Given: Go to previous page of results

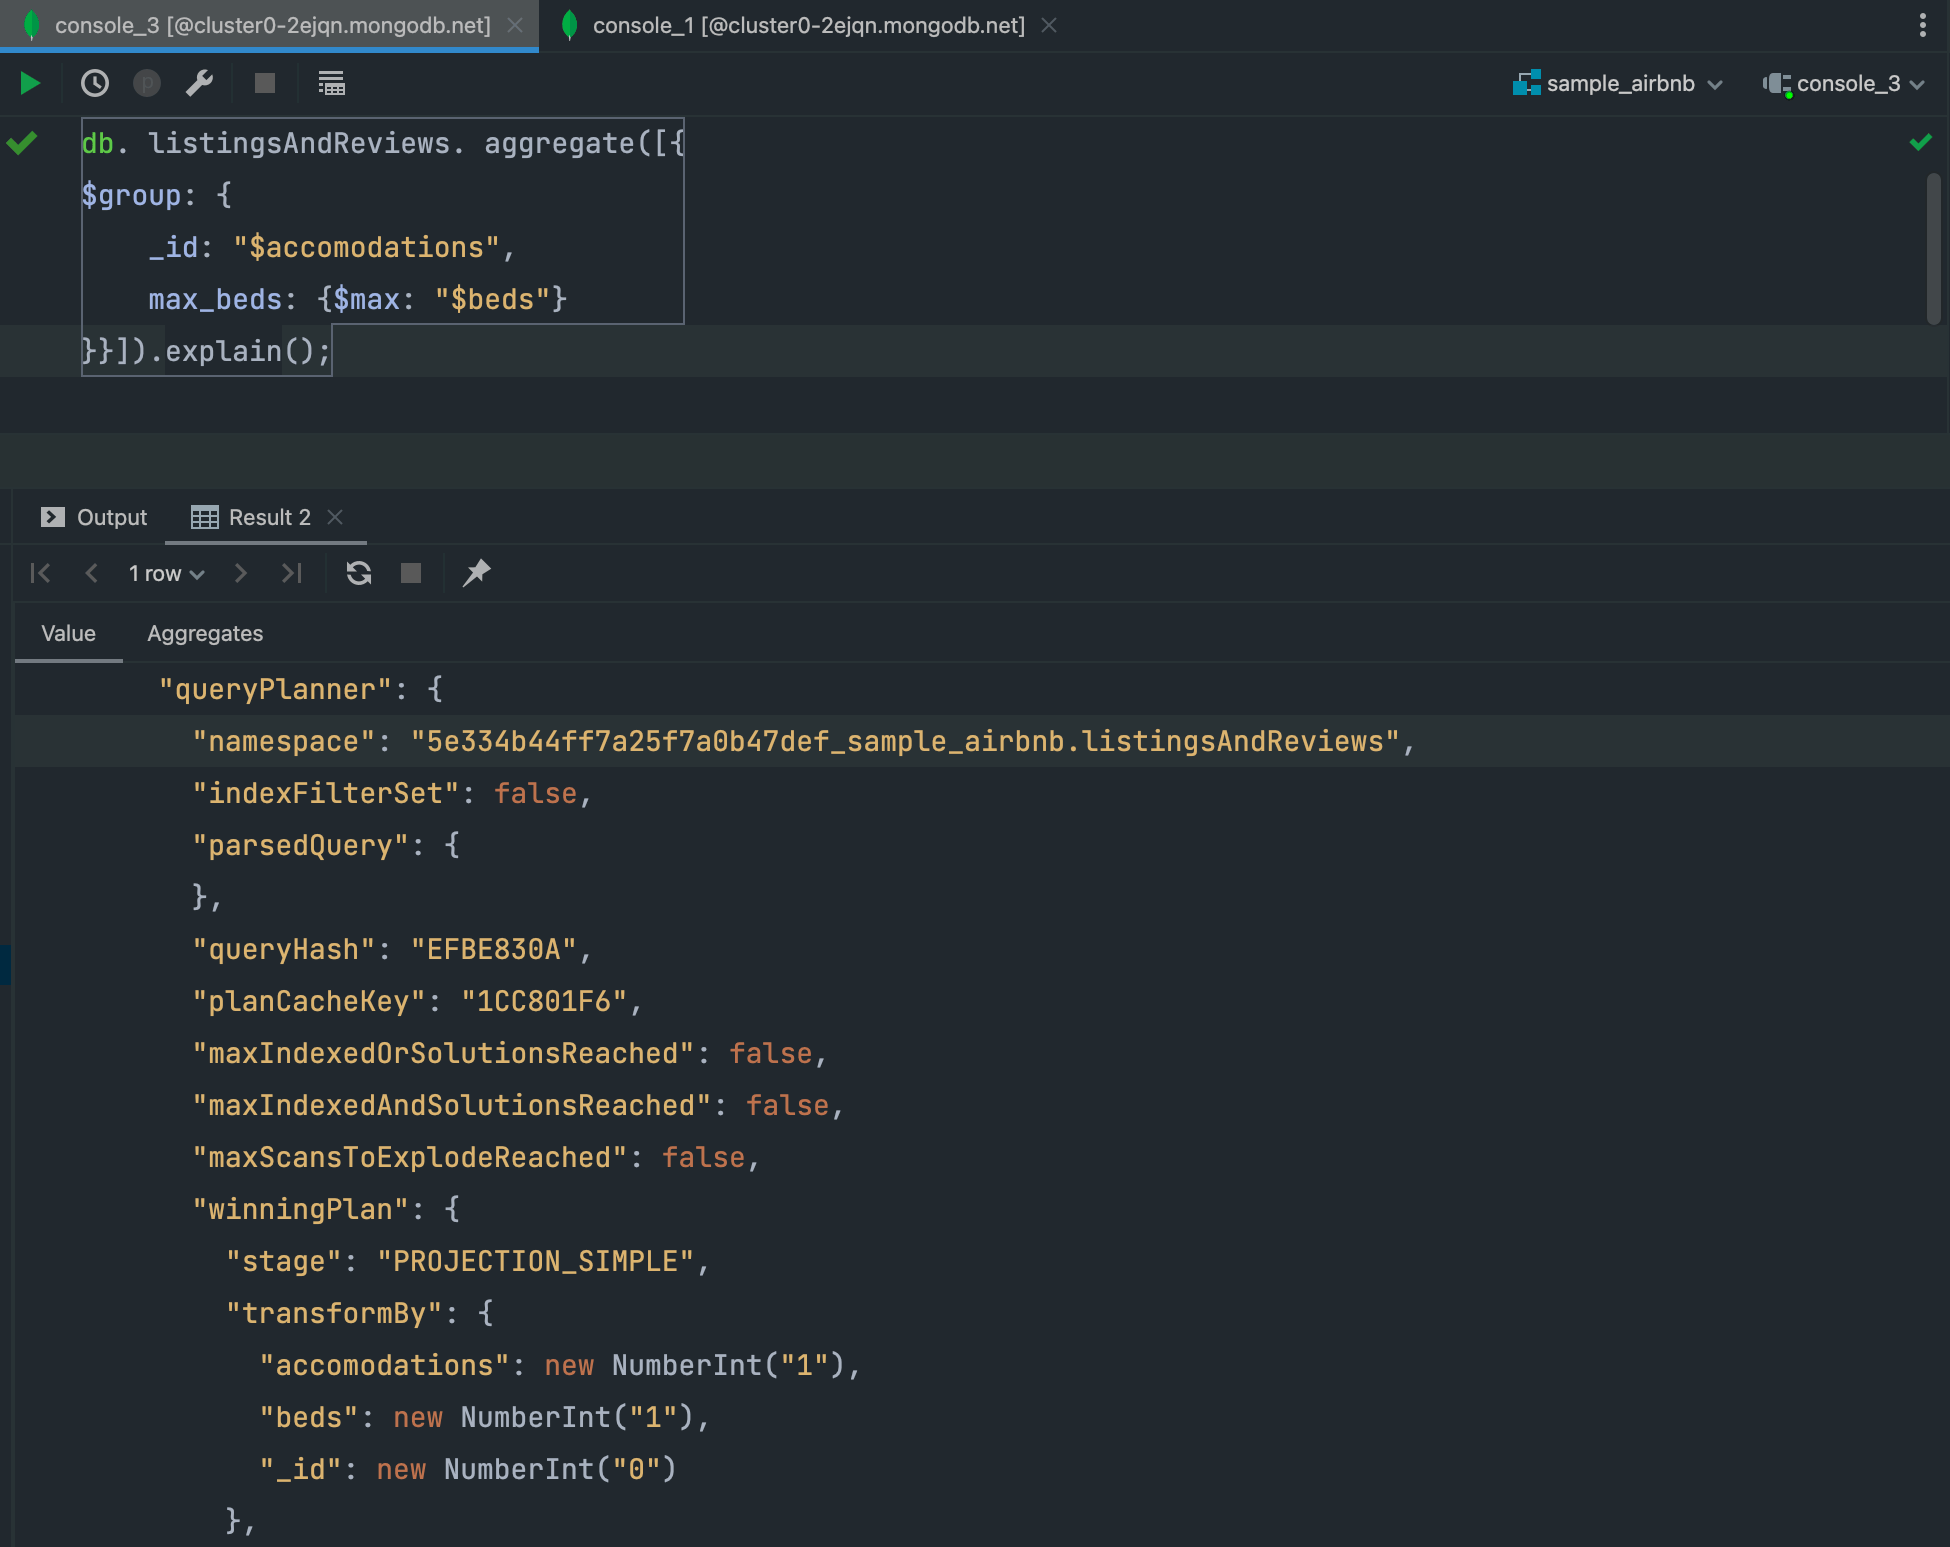Looking at the screenshot, I should pos(91,573).
